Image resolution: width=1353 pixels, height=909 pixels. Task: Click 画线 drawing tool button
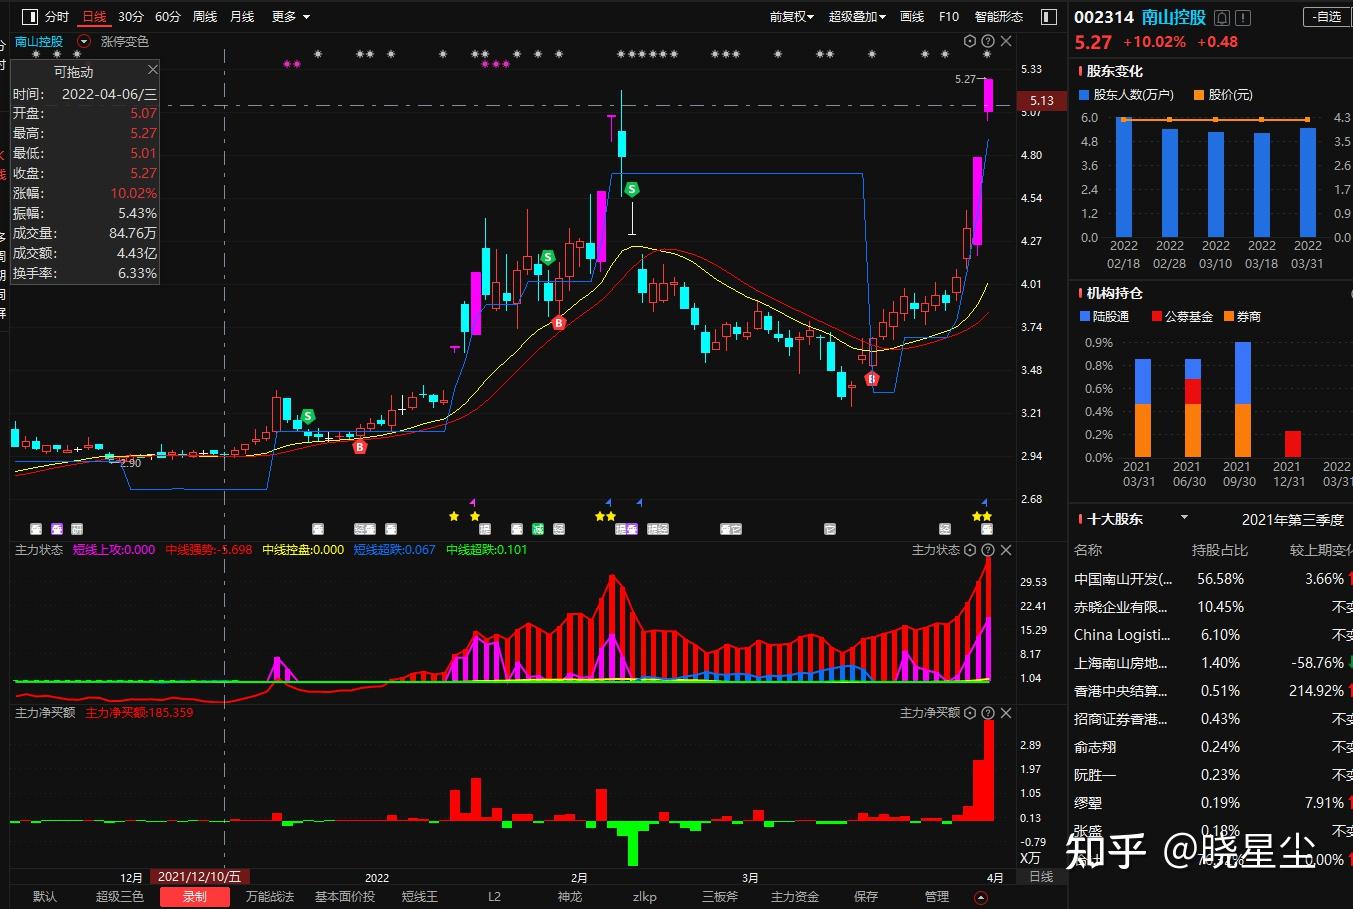(912, 17)
